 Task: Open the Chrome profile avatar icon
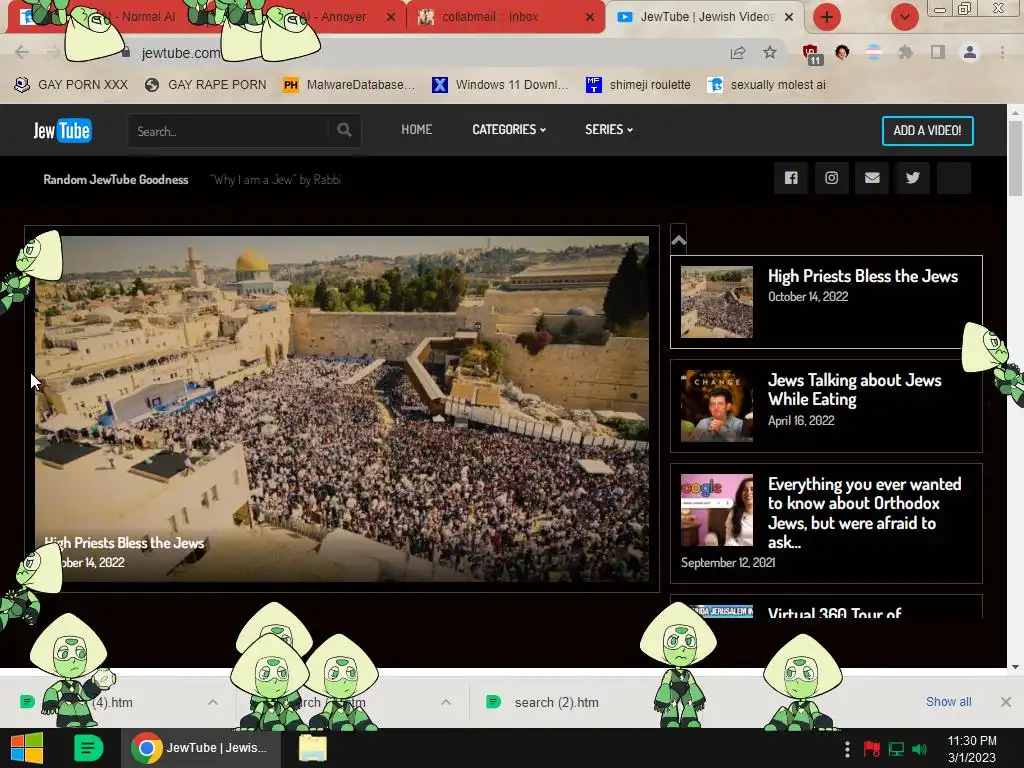(x=970, y=52)
